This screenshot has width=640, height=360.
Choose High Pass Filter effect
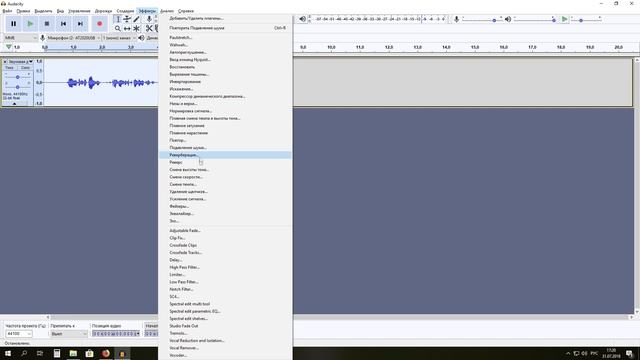225,267
